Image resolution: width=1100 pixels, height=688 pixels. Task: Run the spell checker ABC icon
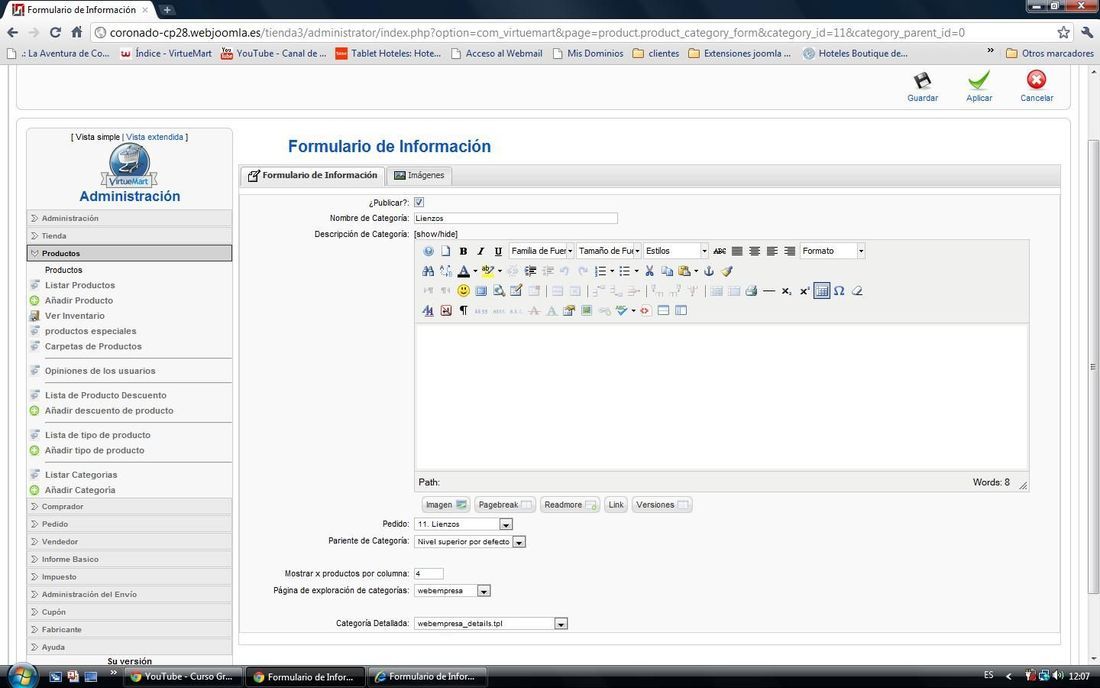(x=622, y=310)
